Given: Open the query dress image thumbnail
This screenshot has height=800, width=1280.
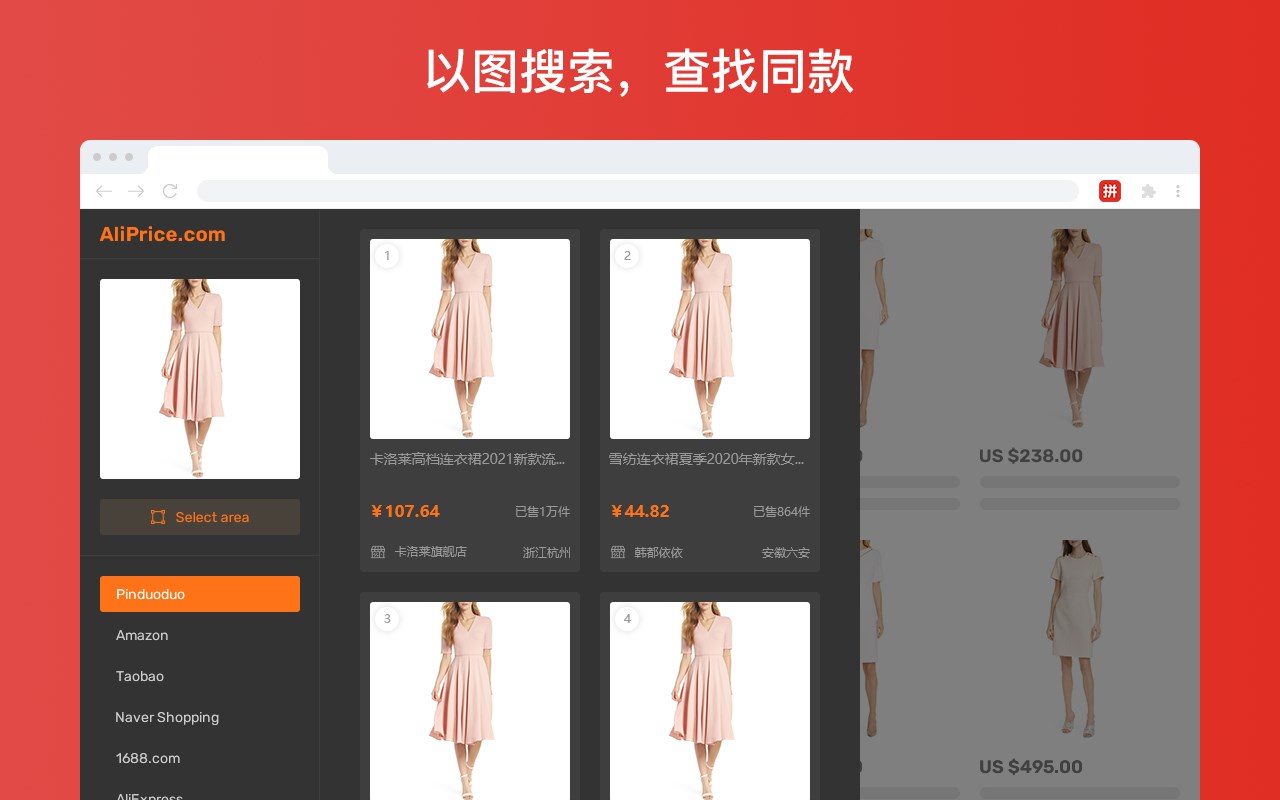Looking at the screenshot, I should tap(200, 379).
